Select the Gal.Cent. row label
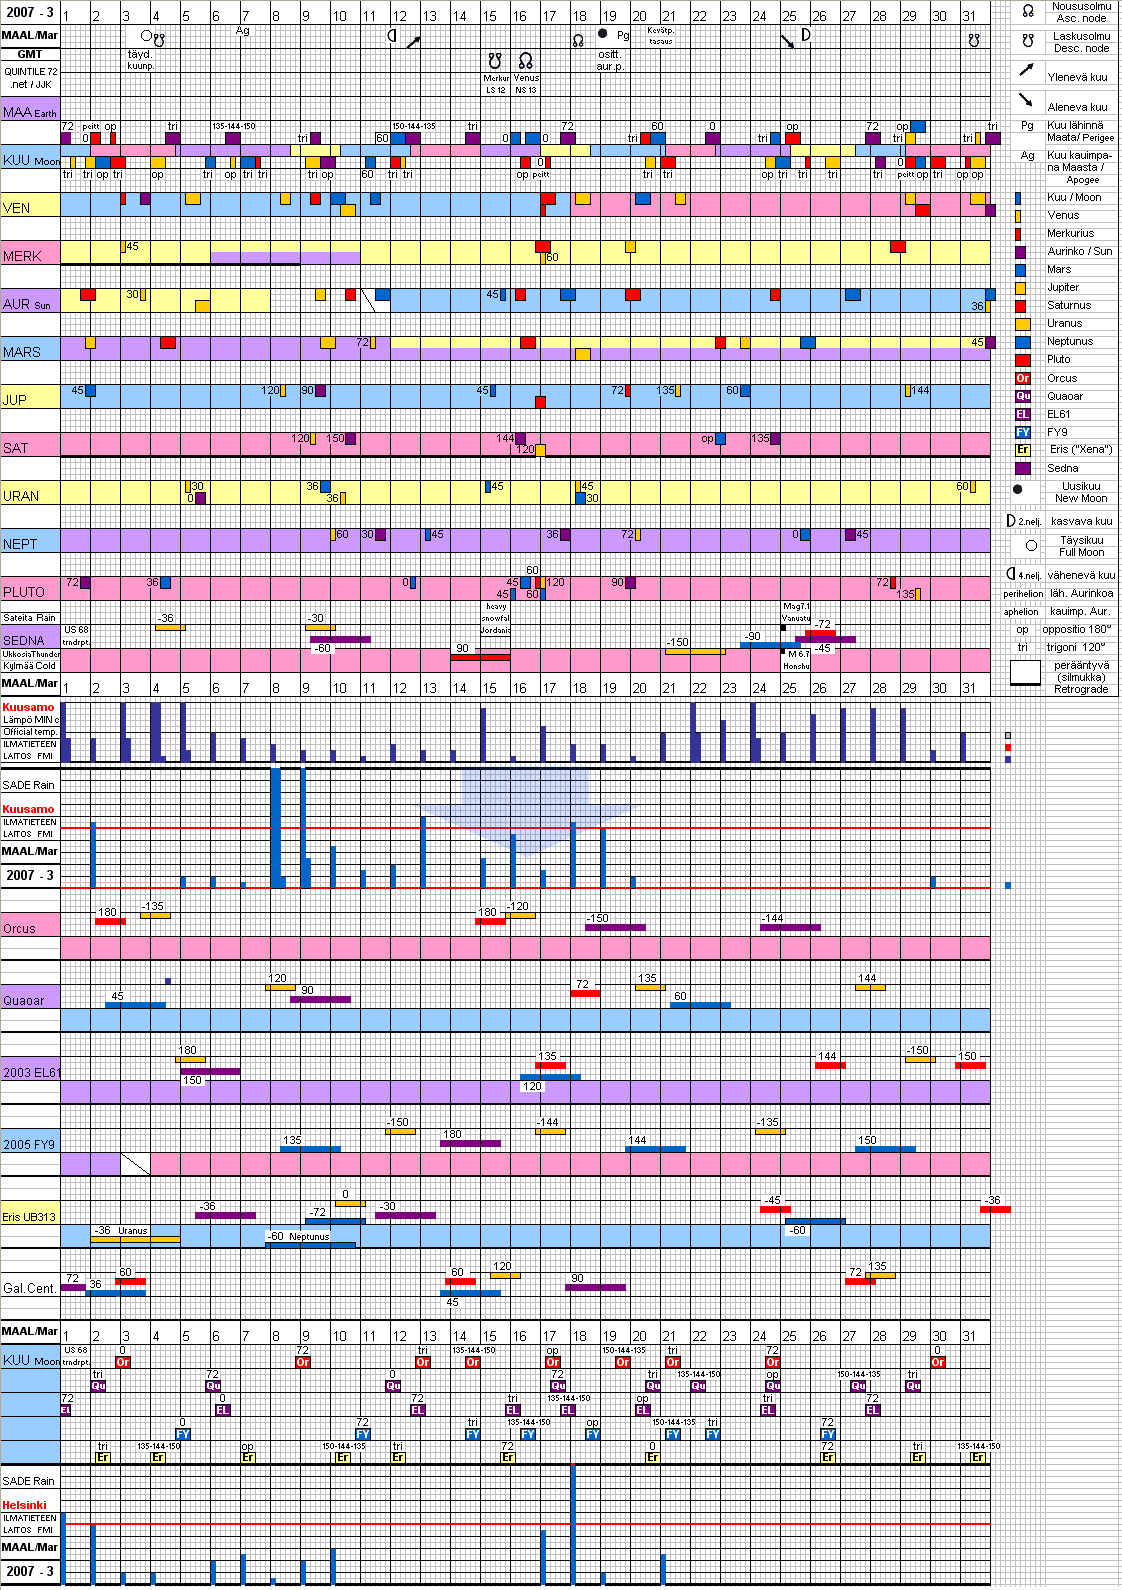 point(29,1288)
